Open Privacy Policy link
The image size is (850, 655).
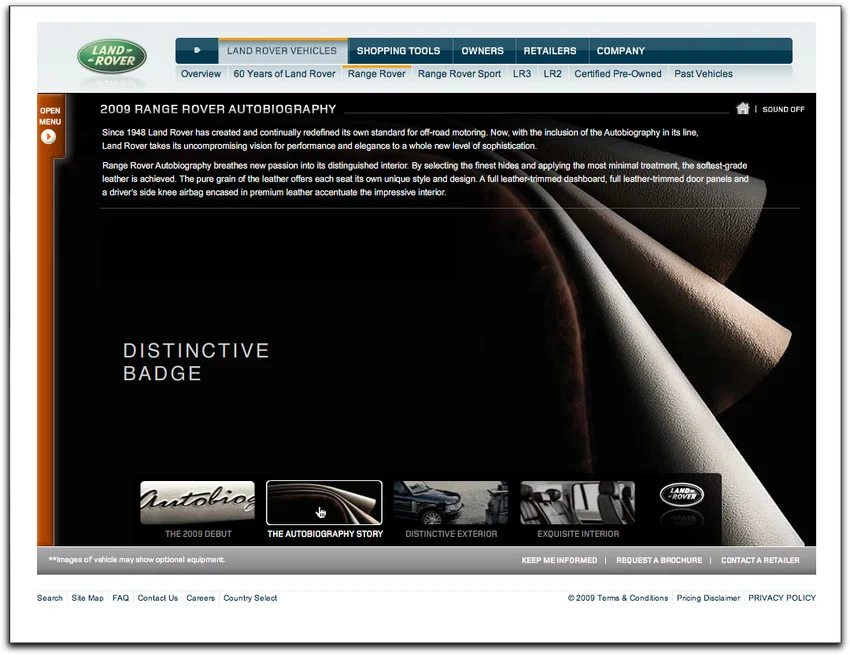(x=782, y=598)
